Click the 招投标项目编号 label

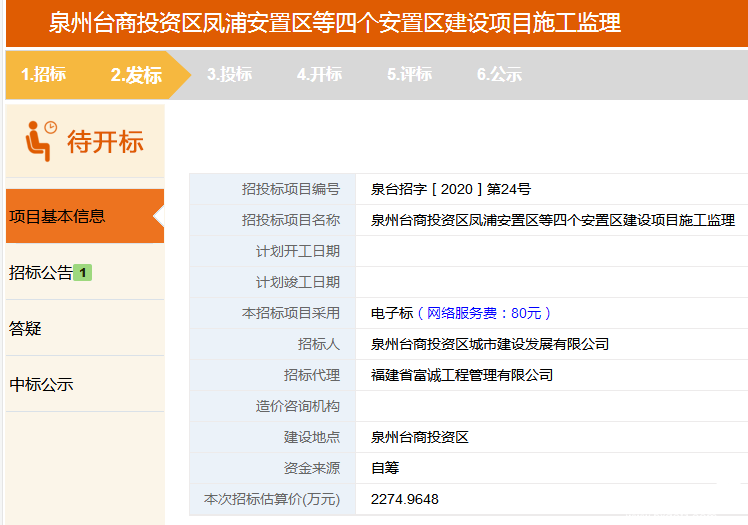tap(291, 189)
